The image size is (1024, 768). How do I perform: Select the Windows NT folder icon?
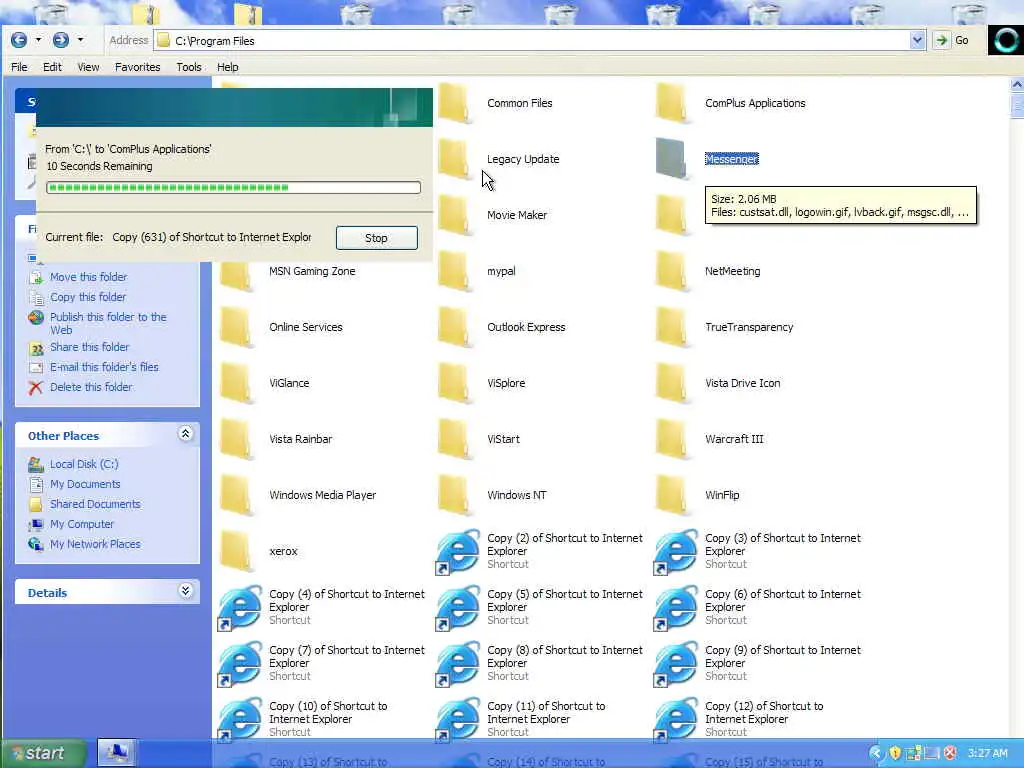click(x=455, y=495)
